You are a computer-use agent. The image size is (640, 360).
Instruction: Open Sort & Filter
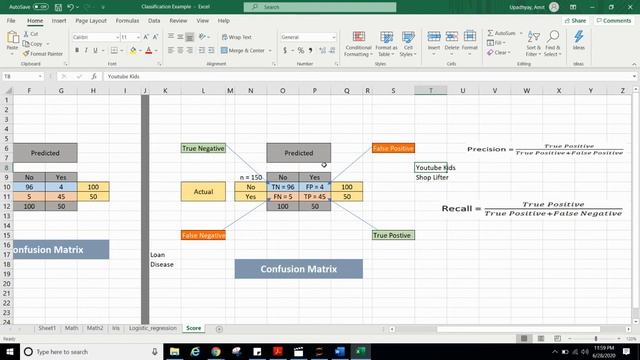533,44
